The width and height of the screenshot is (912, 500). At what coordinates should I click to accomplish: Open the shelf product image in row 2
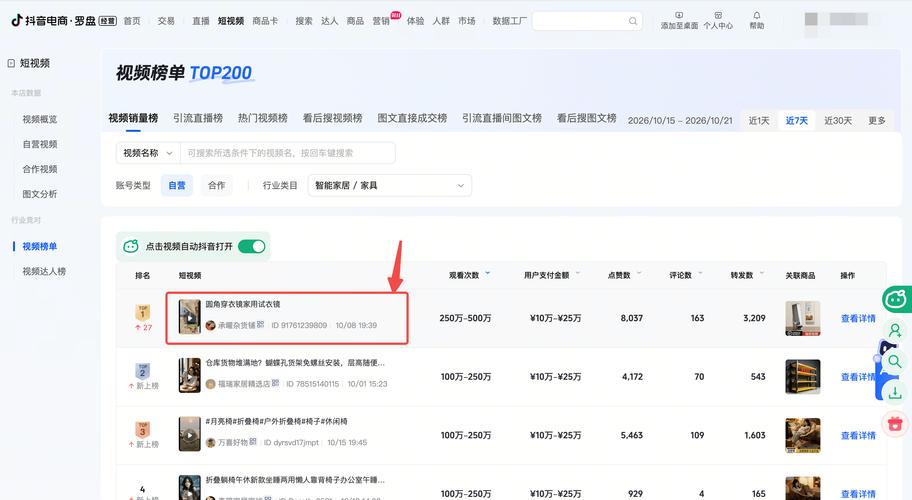tap(803, 377)
